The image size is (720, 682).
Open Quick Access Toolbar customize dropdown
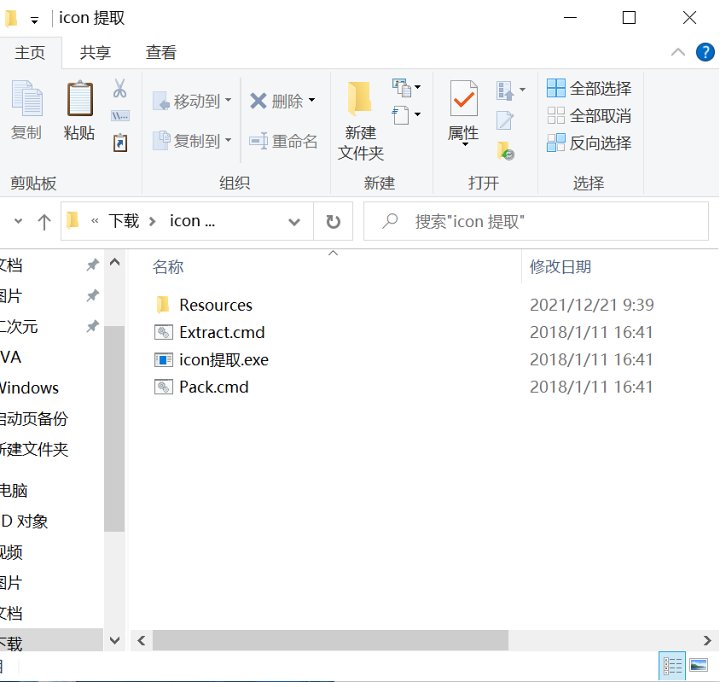(34, 20)
